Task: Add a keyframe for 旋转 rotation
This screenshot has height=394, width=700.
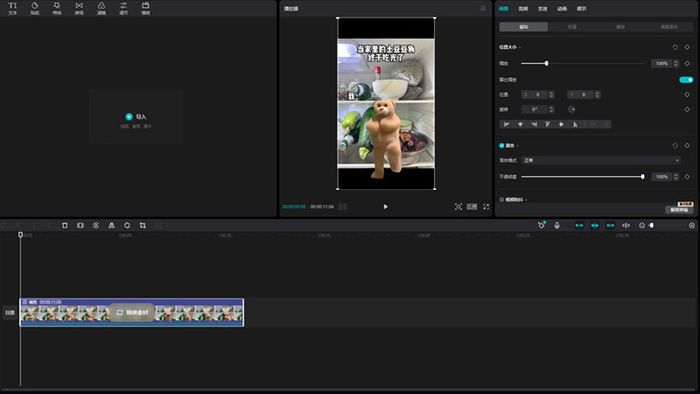Action: pyautogui.click(x=687, y=109)
